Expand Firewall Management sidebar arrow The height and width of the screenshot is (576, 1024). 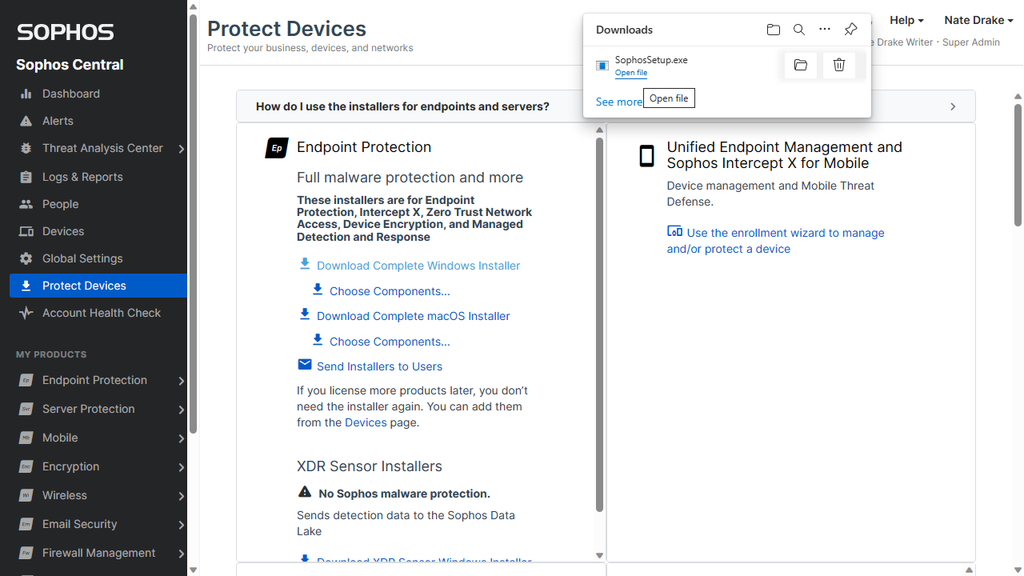coord(181,553)
